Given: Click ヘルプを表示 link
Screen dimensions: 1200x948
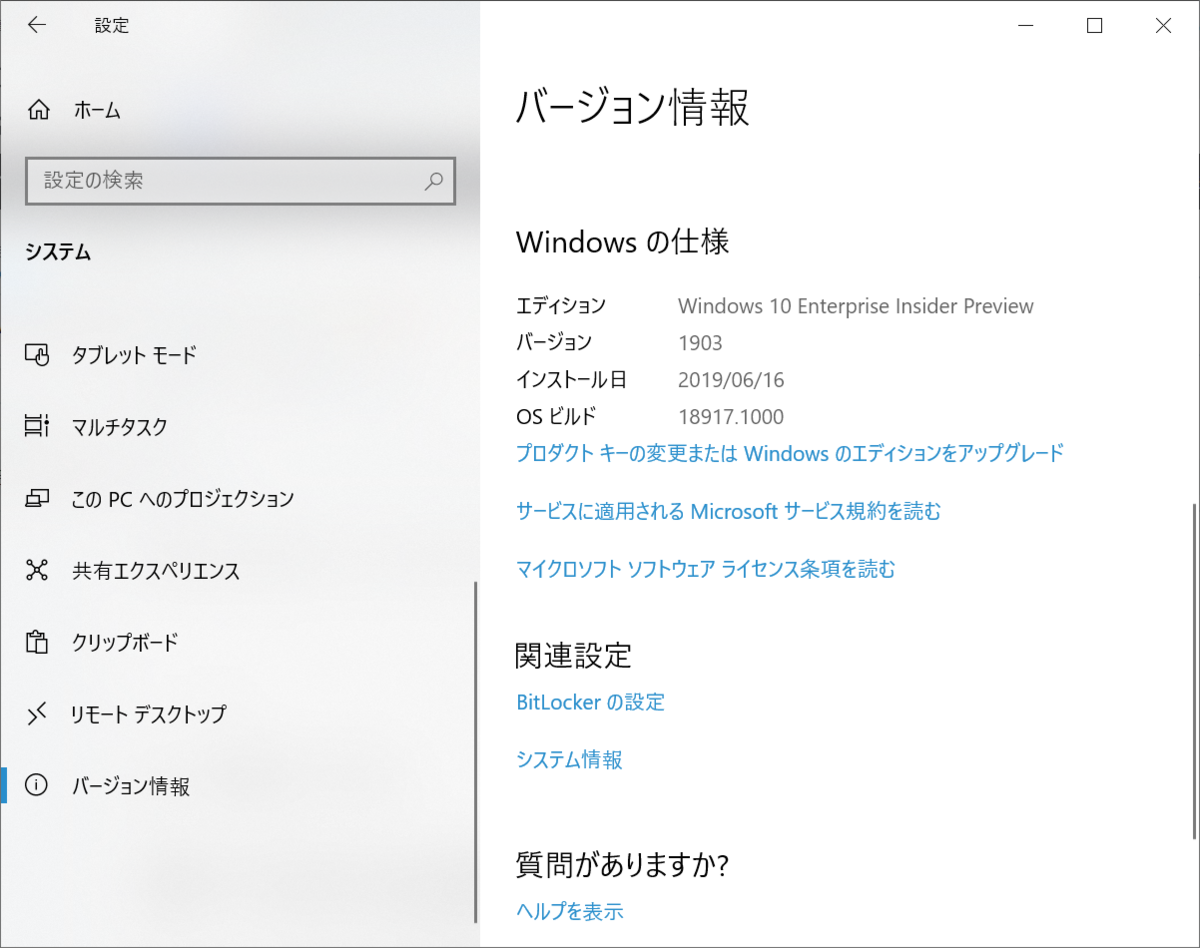Looking at the screenshot, I should [569, 911].
